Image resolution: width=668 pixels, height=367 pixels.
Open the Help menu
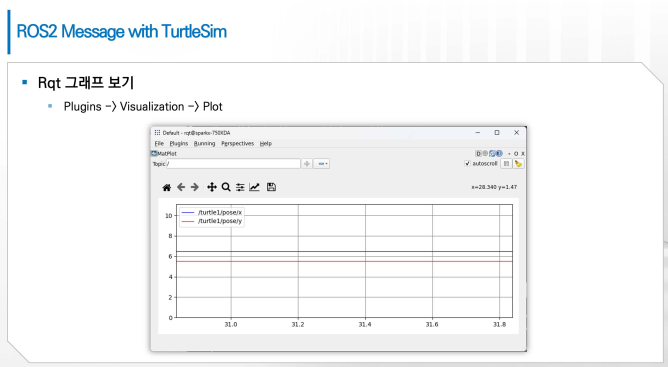(265, 144)
